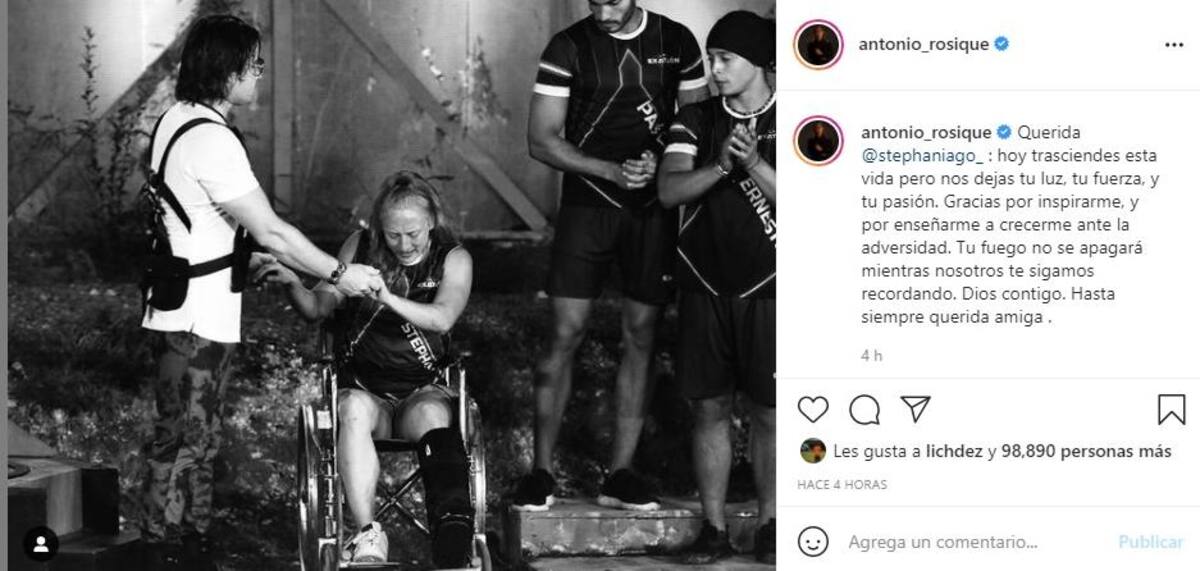Open antonio_rosique username in the caption
This screenshot has width=1200, height=571.
pos(926,132)
